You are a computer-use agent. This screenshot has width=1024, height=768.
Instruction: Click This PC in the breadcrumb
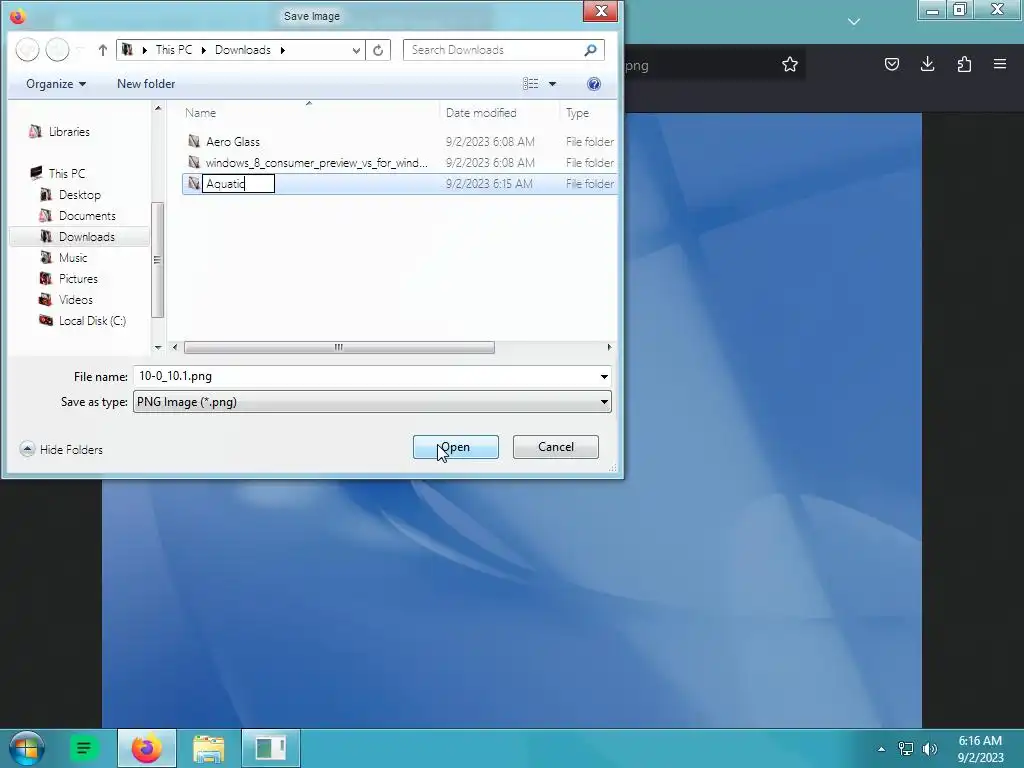point(174,50)
